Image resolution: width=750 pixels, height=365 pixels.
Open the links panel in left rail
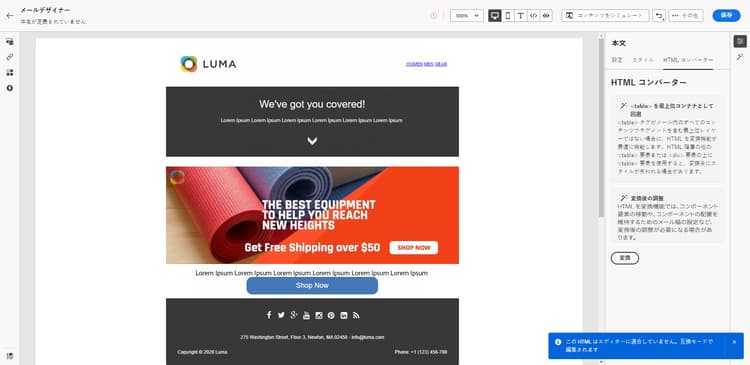pyautogui.click(x=10, y=57)
